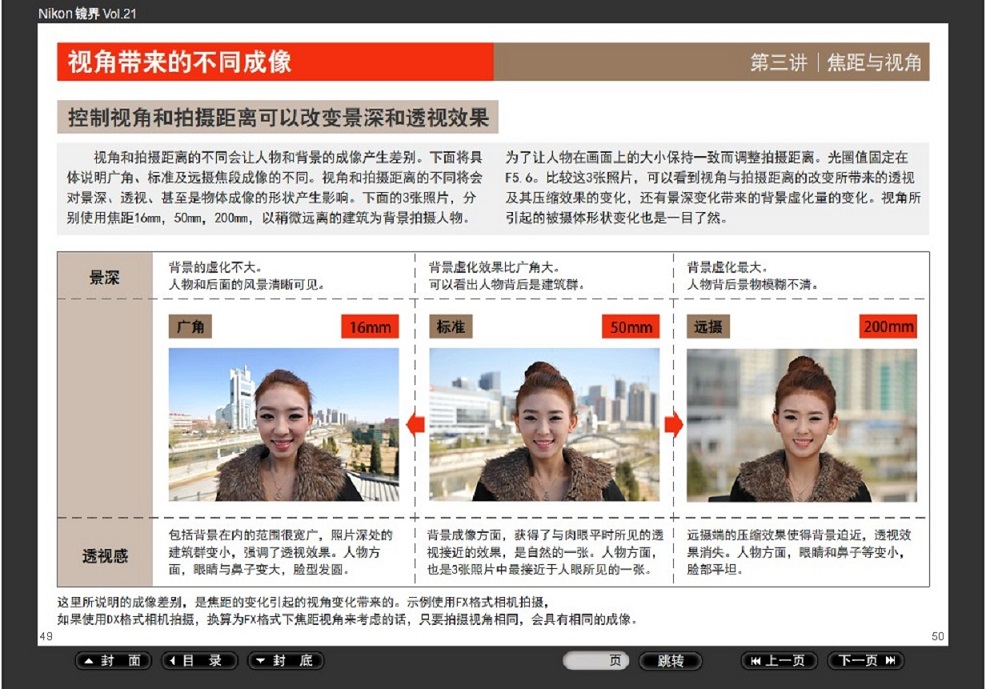Click the red right arrow between photos
986x689 pixels.
[x=673, y=424]
